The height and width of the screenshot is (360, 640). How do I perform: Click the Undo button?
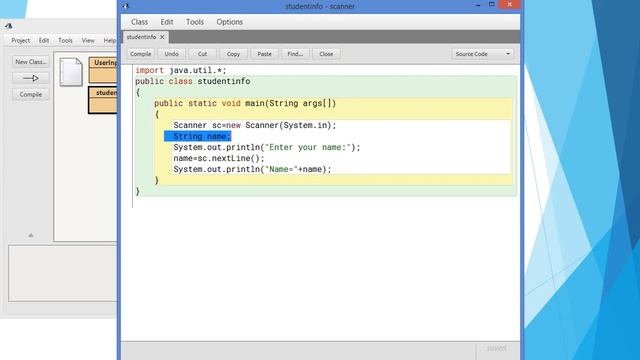coord(171,54)
